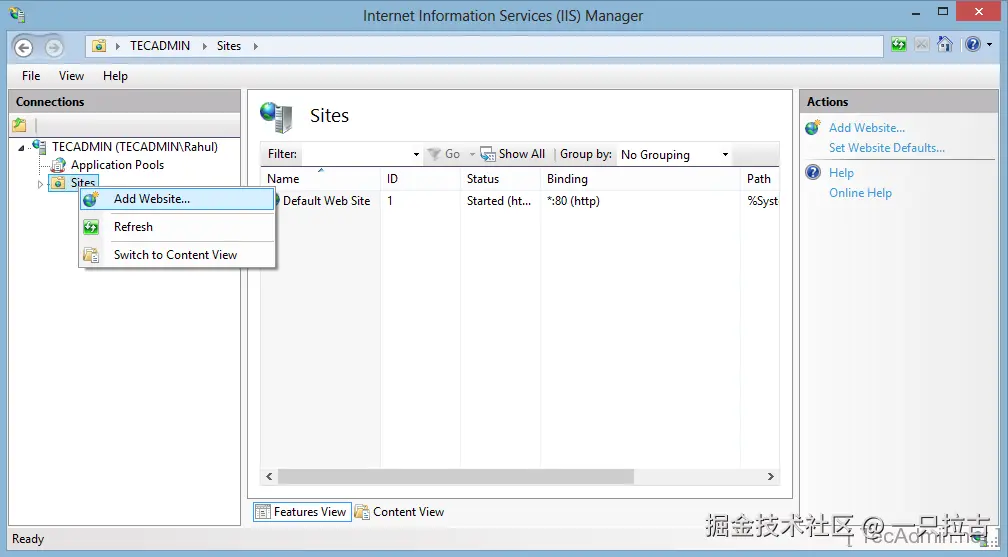Click the Help icon in the Actions pane
The image size is (1008, 557).
[813, 172]
